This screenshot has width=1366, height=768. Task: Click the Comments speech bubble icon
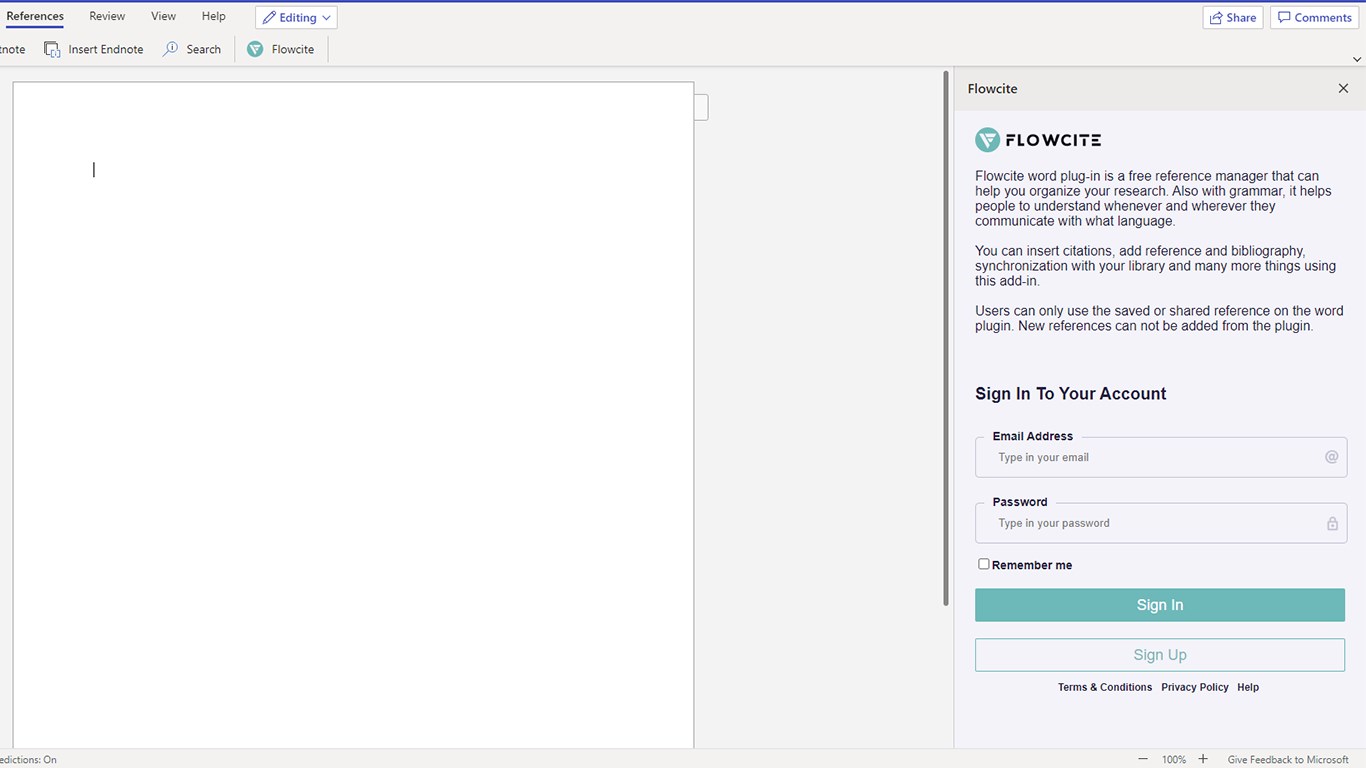pyautogui.click(x=1284, y=17)
